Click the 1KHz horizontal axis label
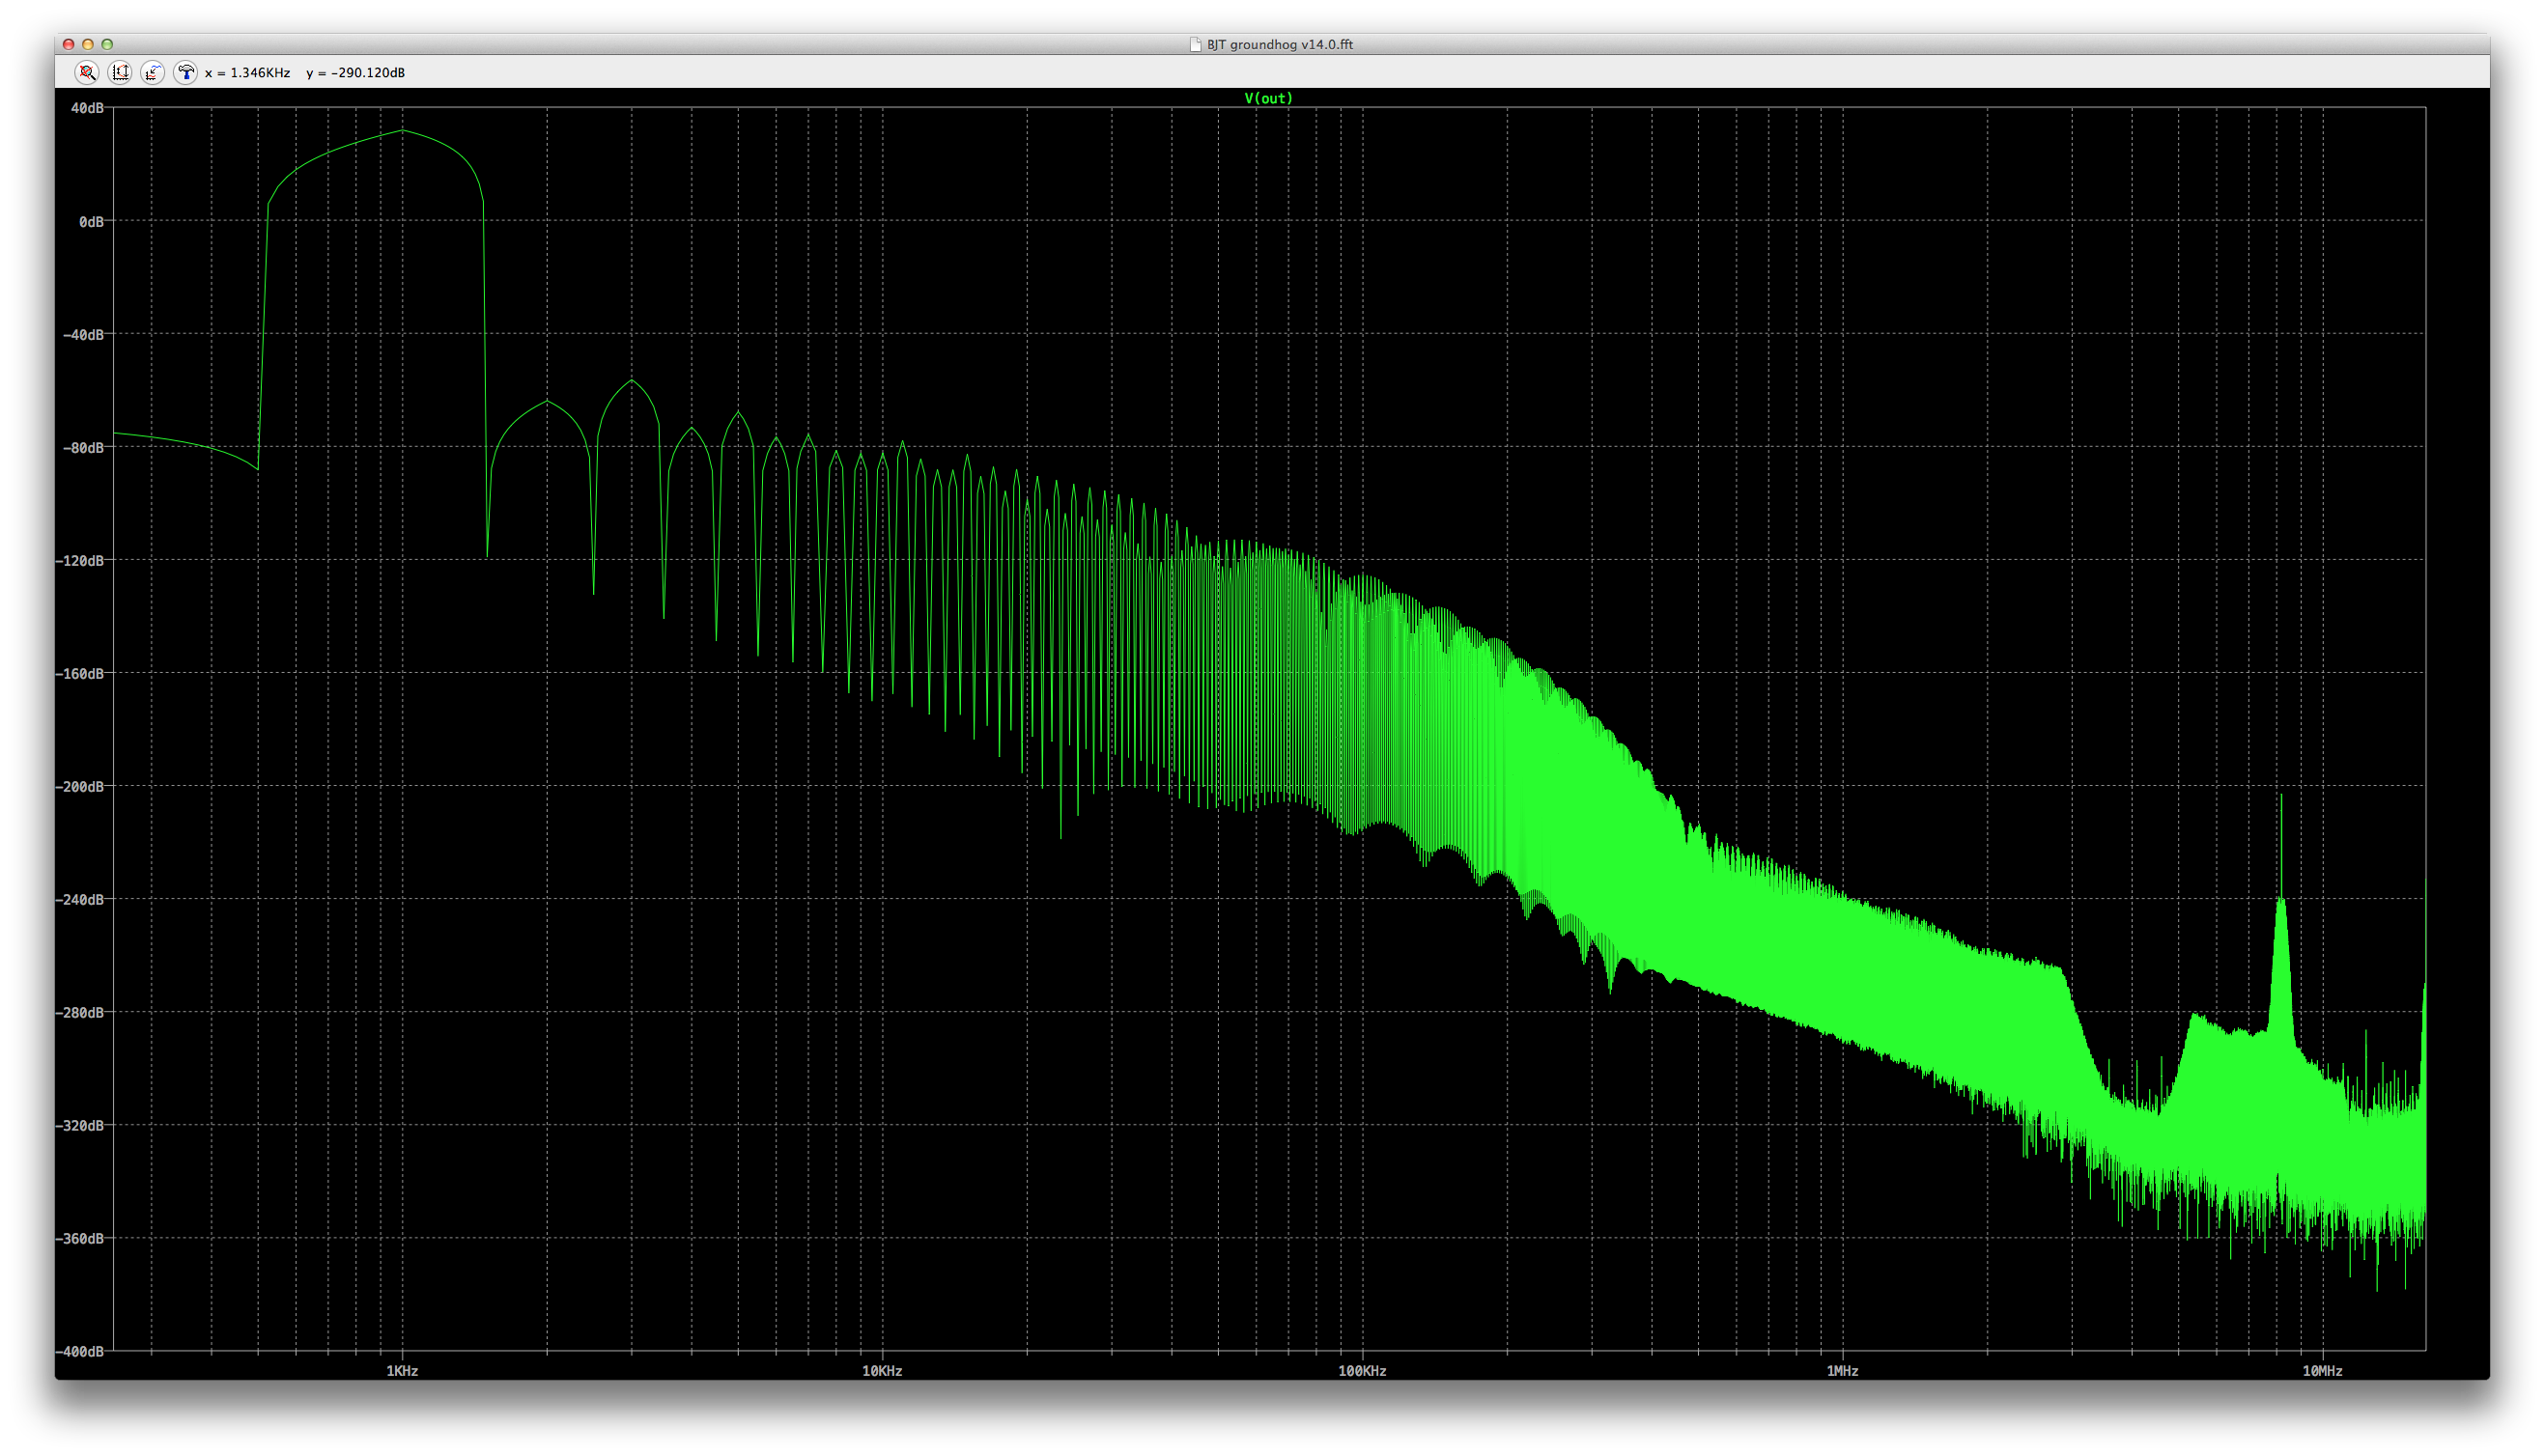The image size is (2545, 1456). coord(402,1371)
